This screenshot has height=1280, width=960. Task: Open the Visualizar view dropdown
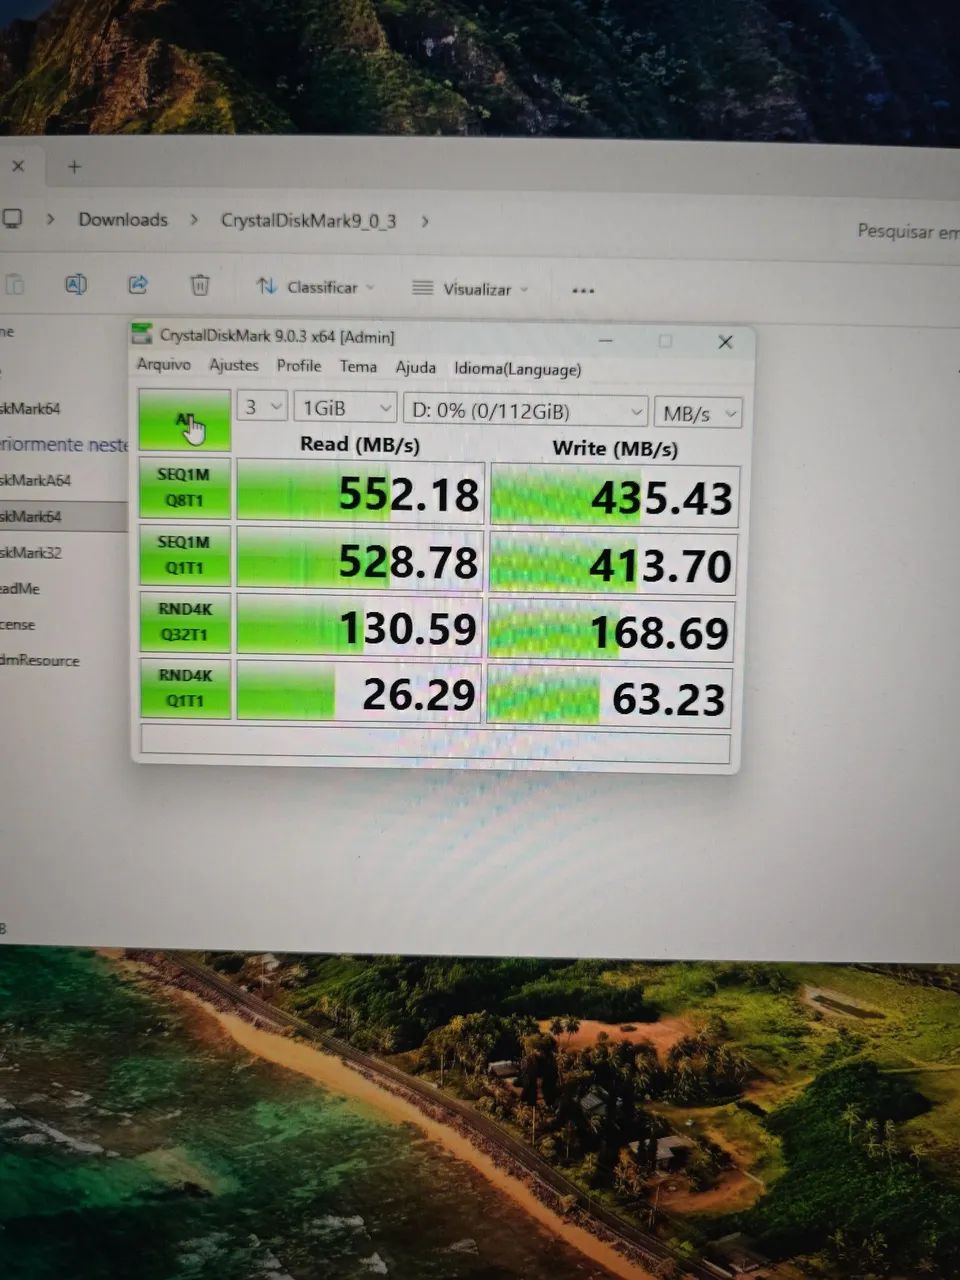point(470,289)
